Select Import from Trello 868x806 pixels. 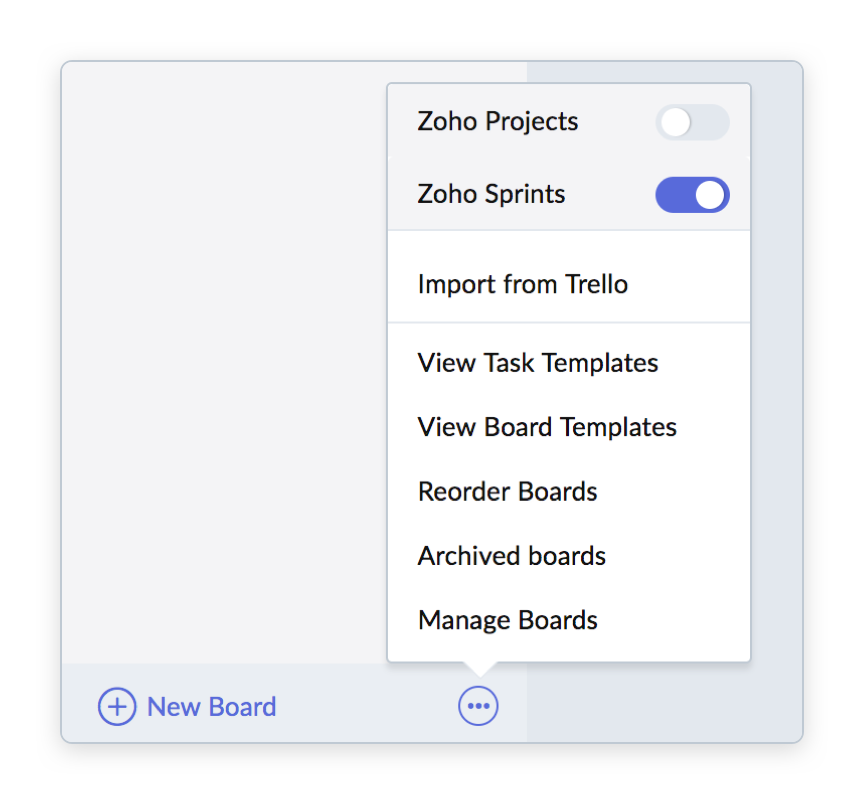522,284
